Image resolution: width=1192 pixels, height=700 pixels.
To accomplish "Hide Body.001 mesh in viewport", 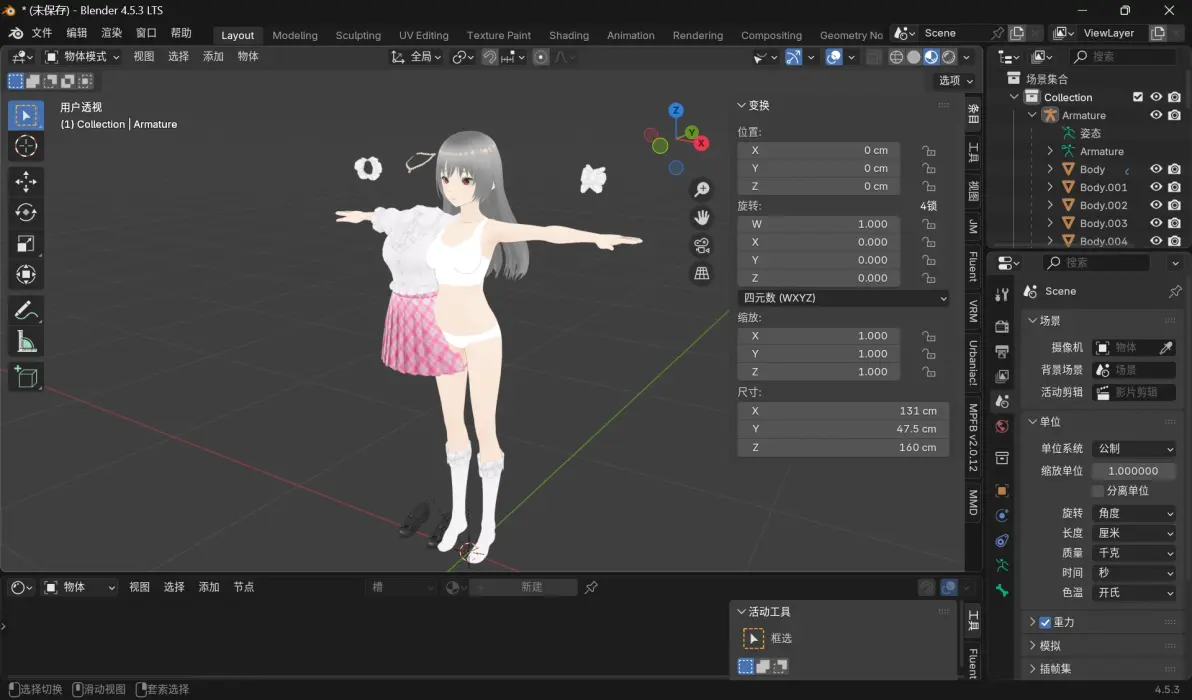I will click(1156, 187).
